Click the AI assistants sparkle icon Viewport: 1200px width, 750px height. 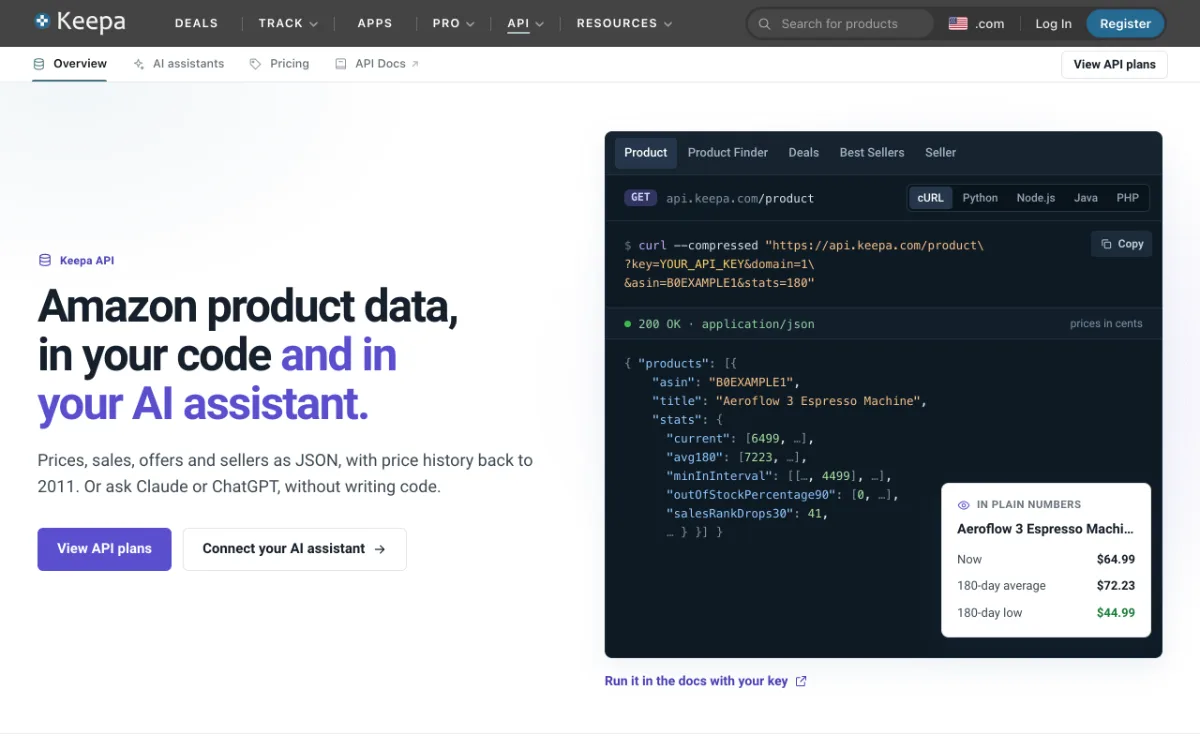click(x=138, y=64)
